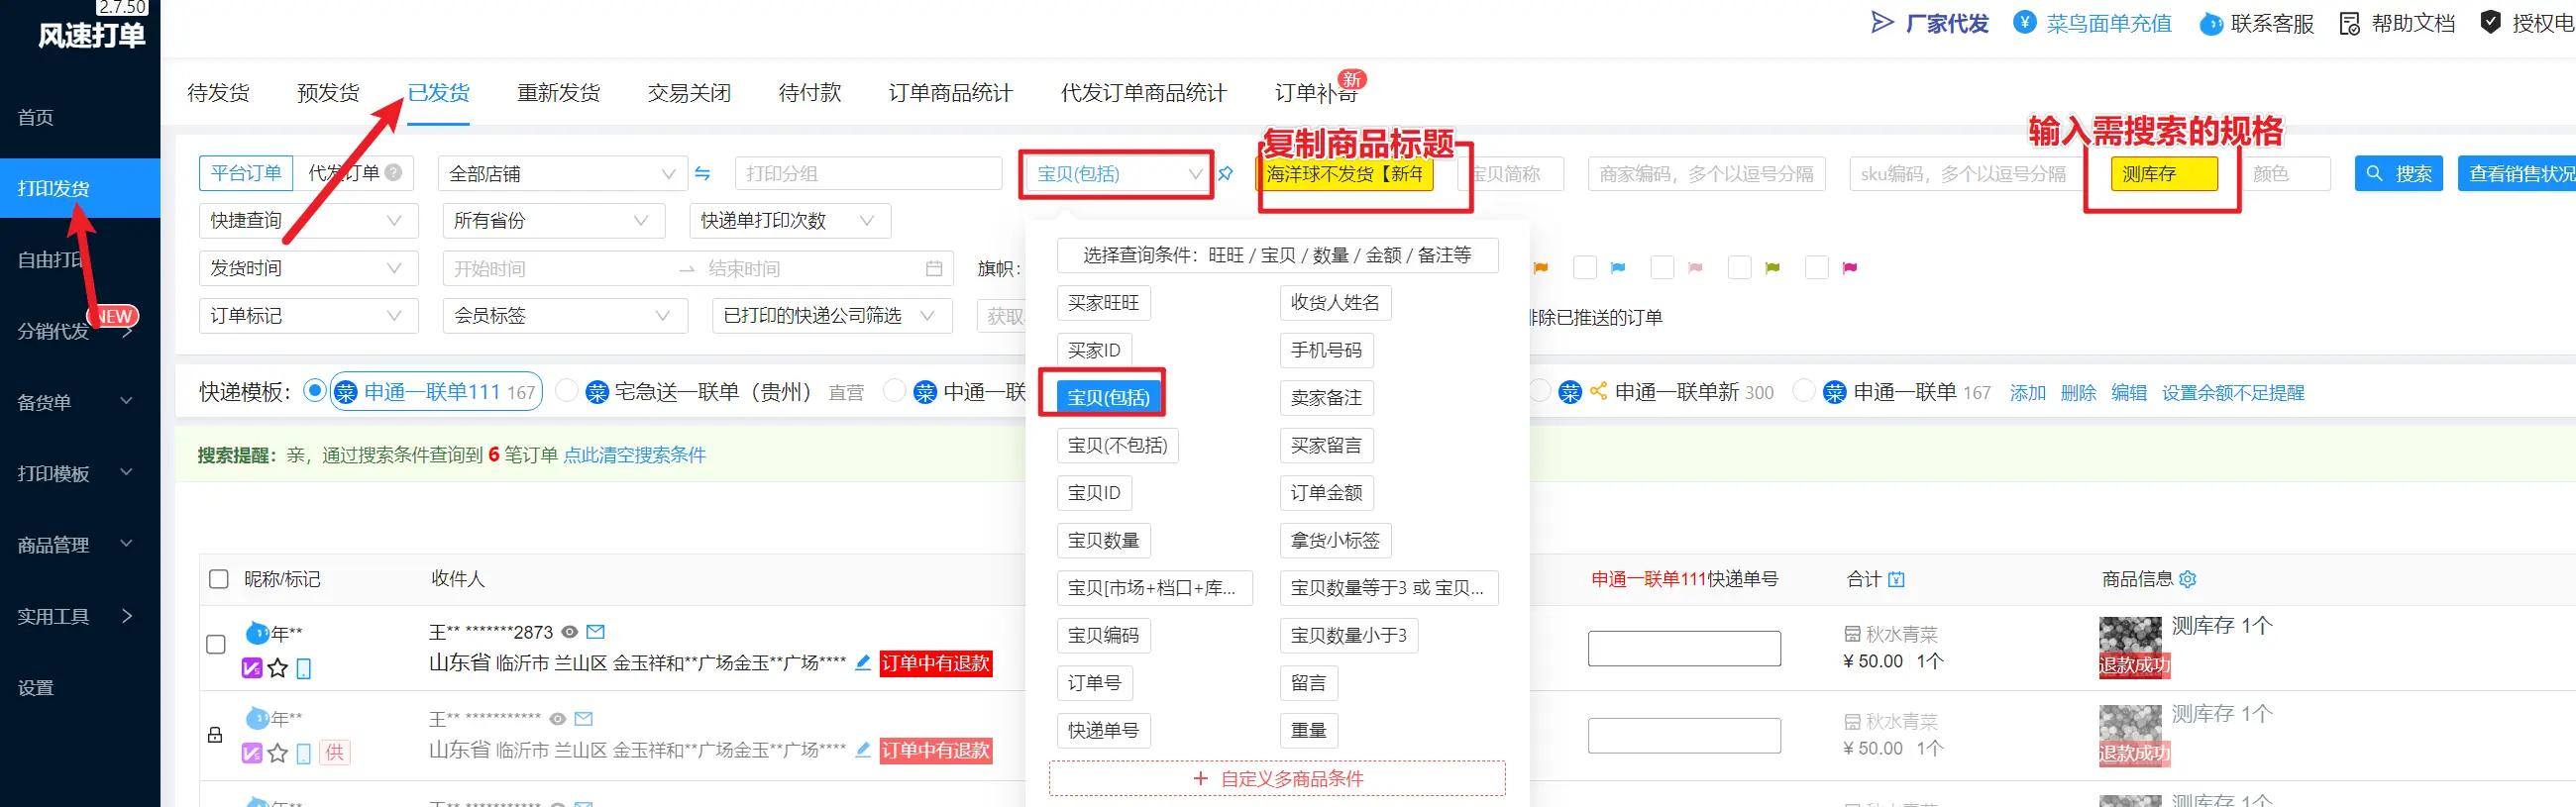Reveal recipient info with the second row's eye icon
This screenshot has width=2576, height=807.
[558, 719]
